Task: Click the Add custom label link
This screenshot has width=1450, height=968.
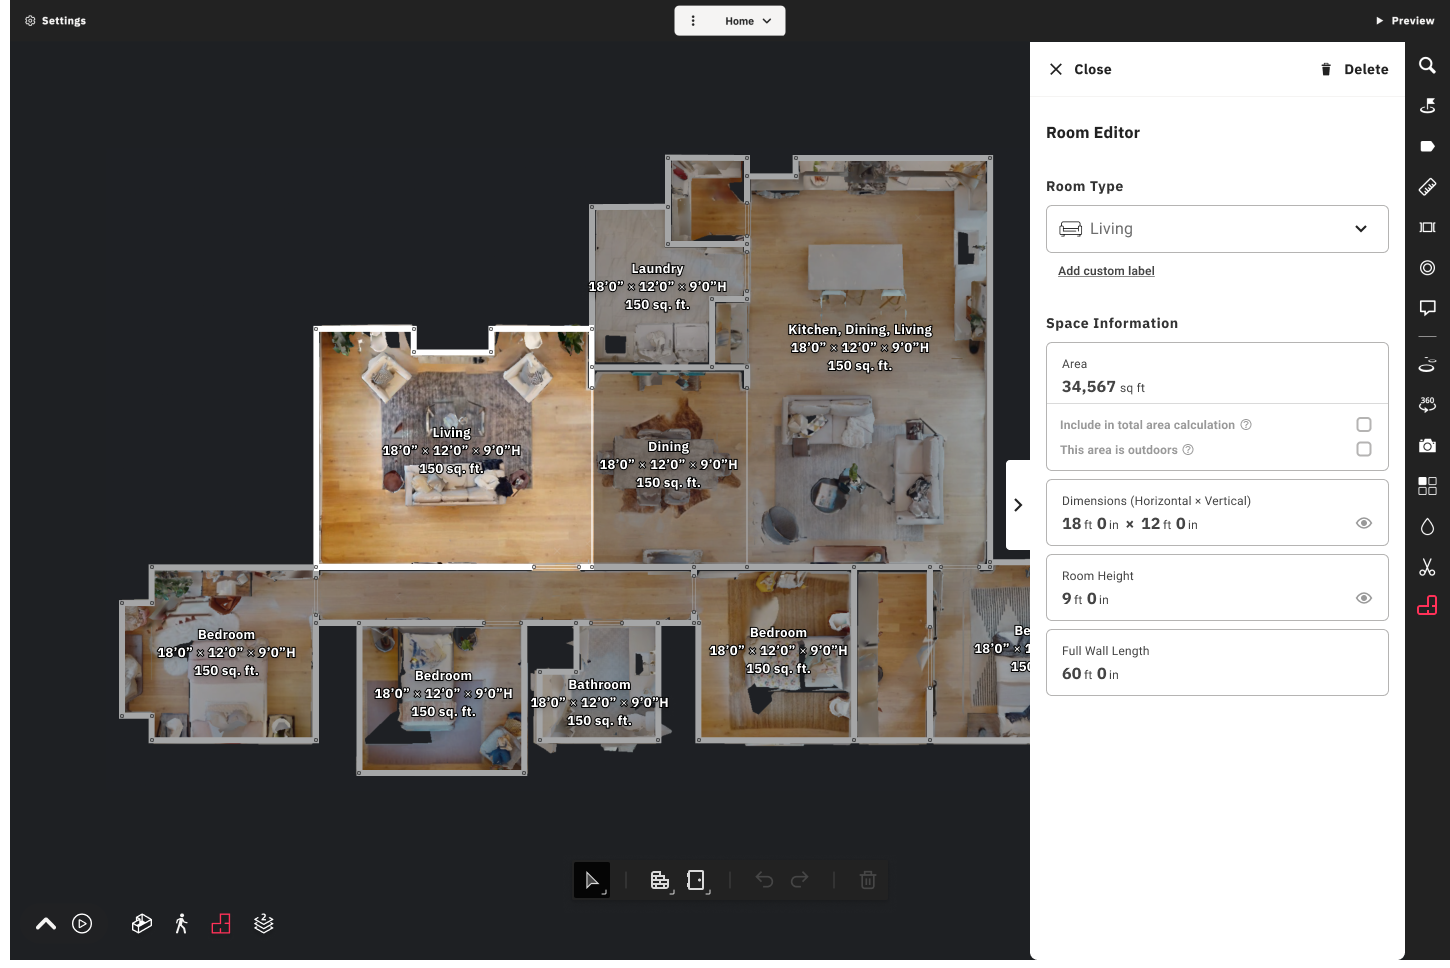Action: [x=1106, y=270]
